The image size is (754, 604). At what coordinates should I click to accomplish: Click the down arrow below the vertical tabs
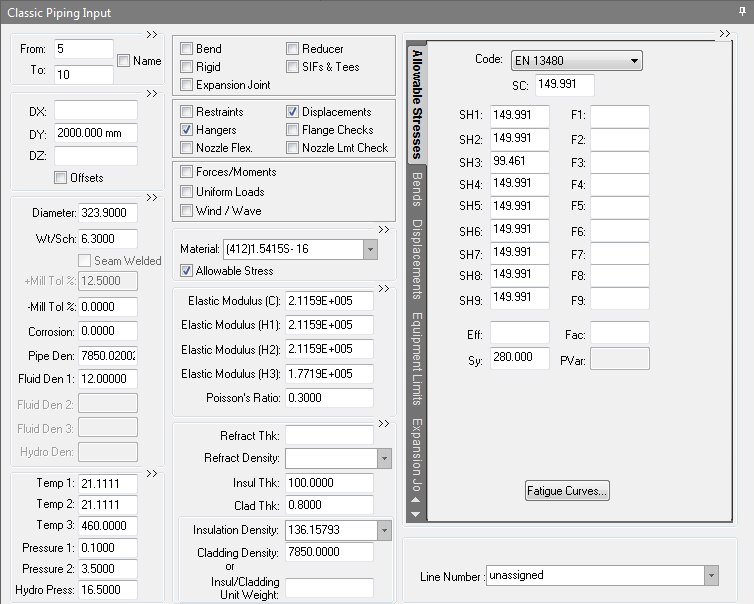coord(416,514)
